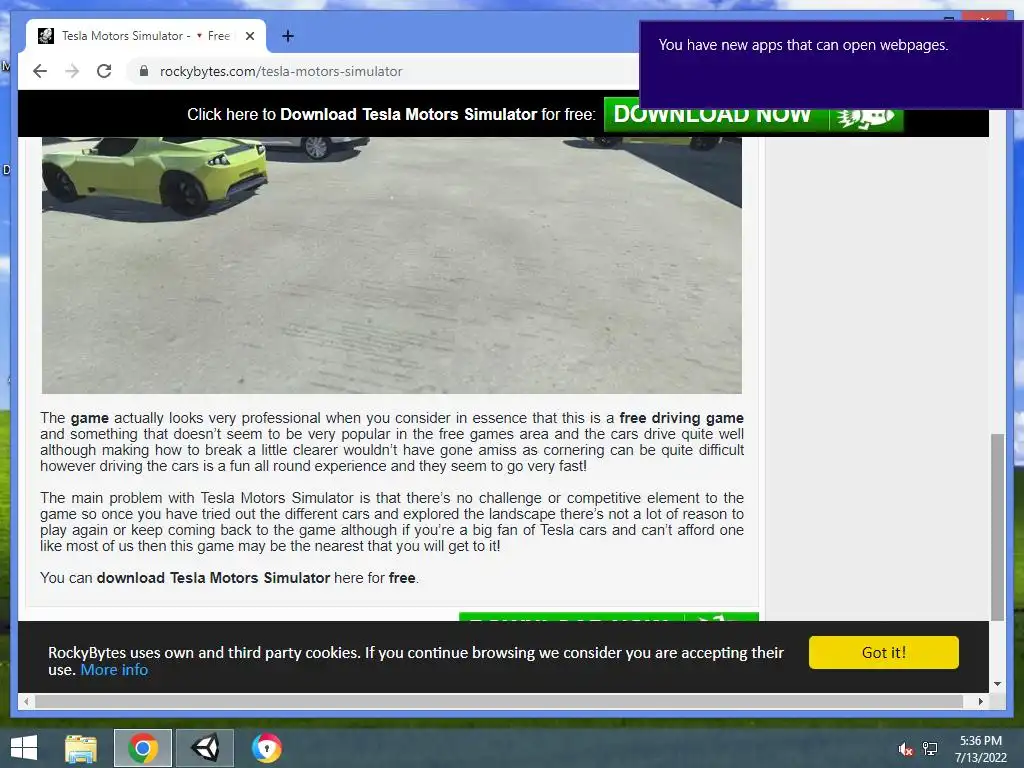The height and width of the screenshot is (768, 1024).
Task: Click the muted volume tray icon
Action: [905, 749]
